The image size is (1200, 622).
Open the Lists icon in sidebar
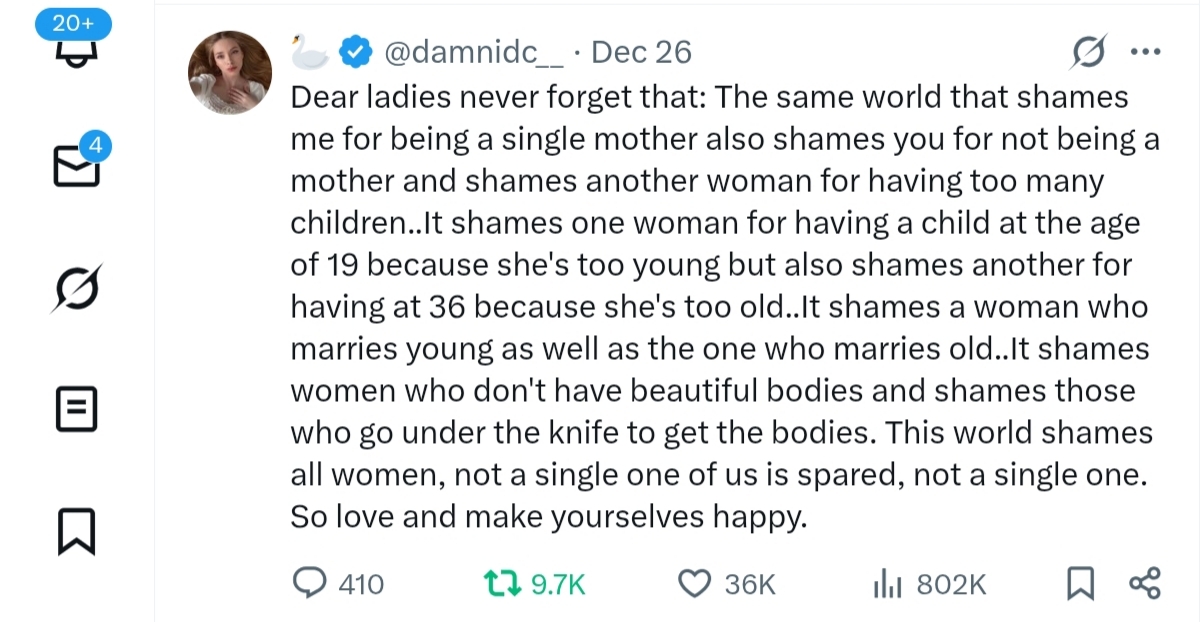[x=76, y=408]
